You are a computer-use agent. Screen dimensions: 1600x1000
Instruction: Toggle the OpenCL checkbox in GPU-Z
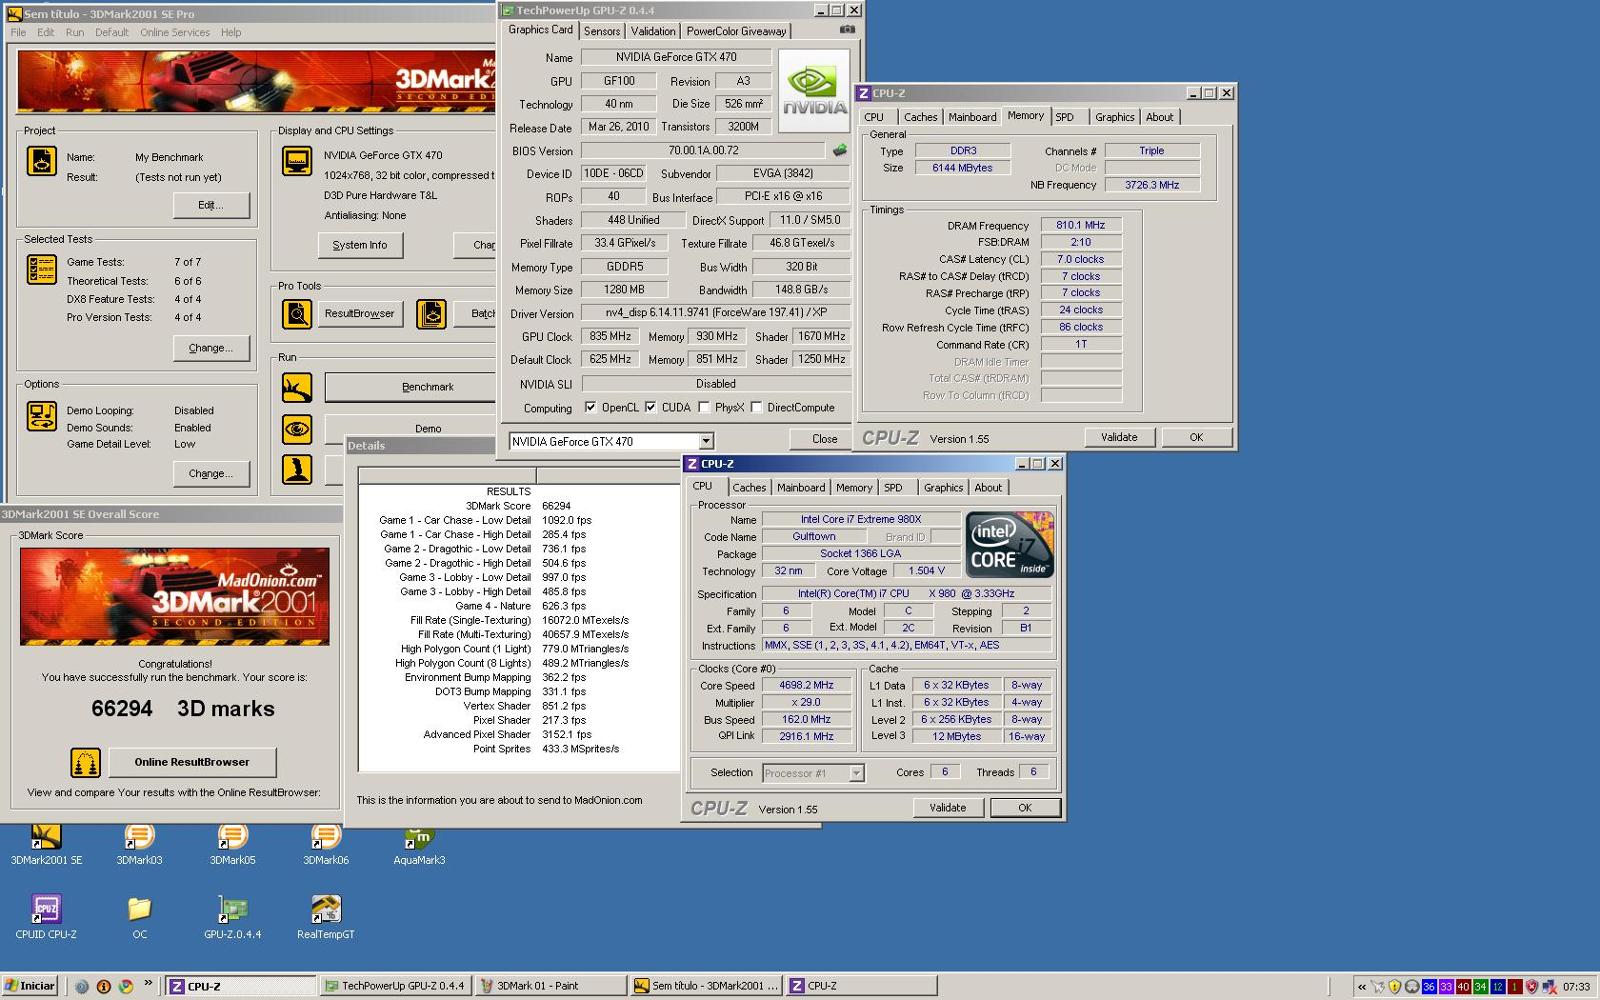(590, 407)
